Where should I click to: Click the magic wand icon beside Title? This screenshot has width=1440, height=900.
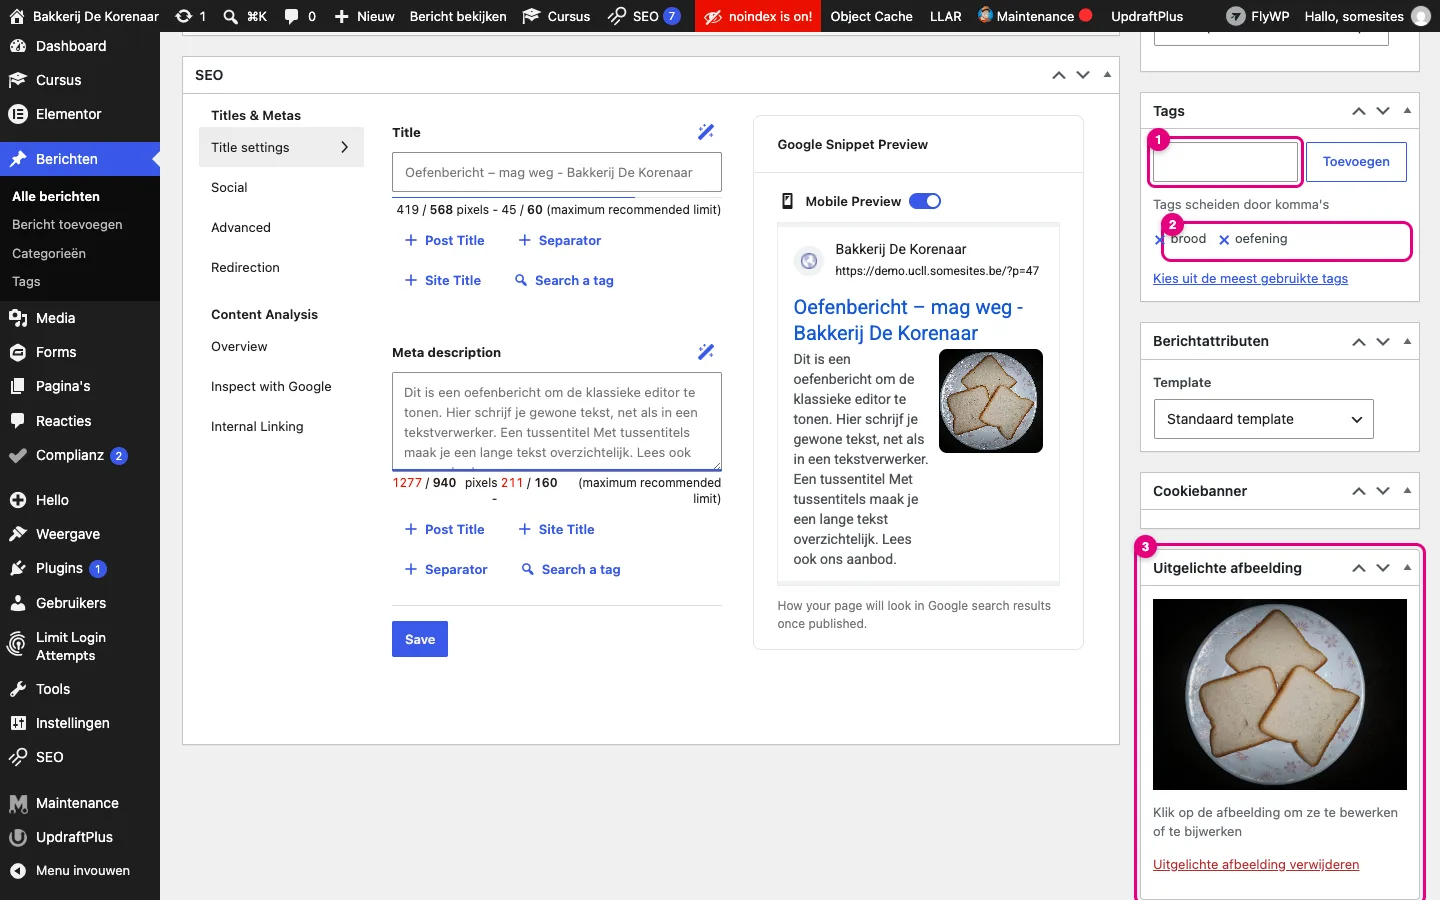(706, 132)
